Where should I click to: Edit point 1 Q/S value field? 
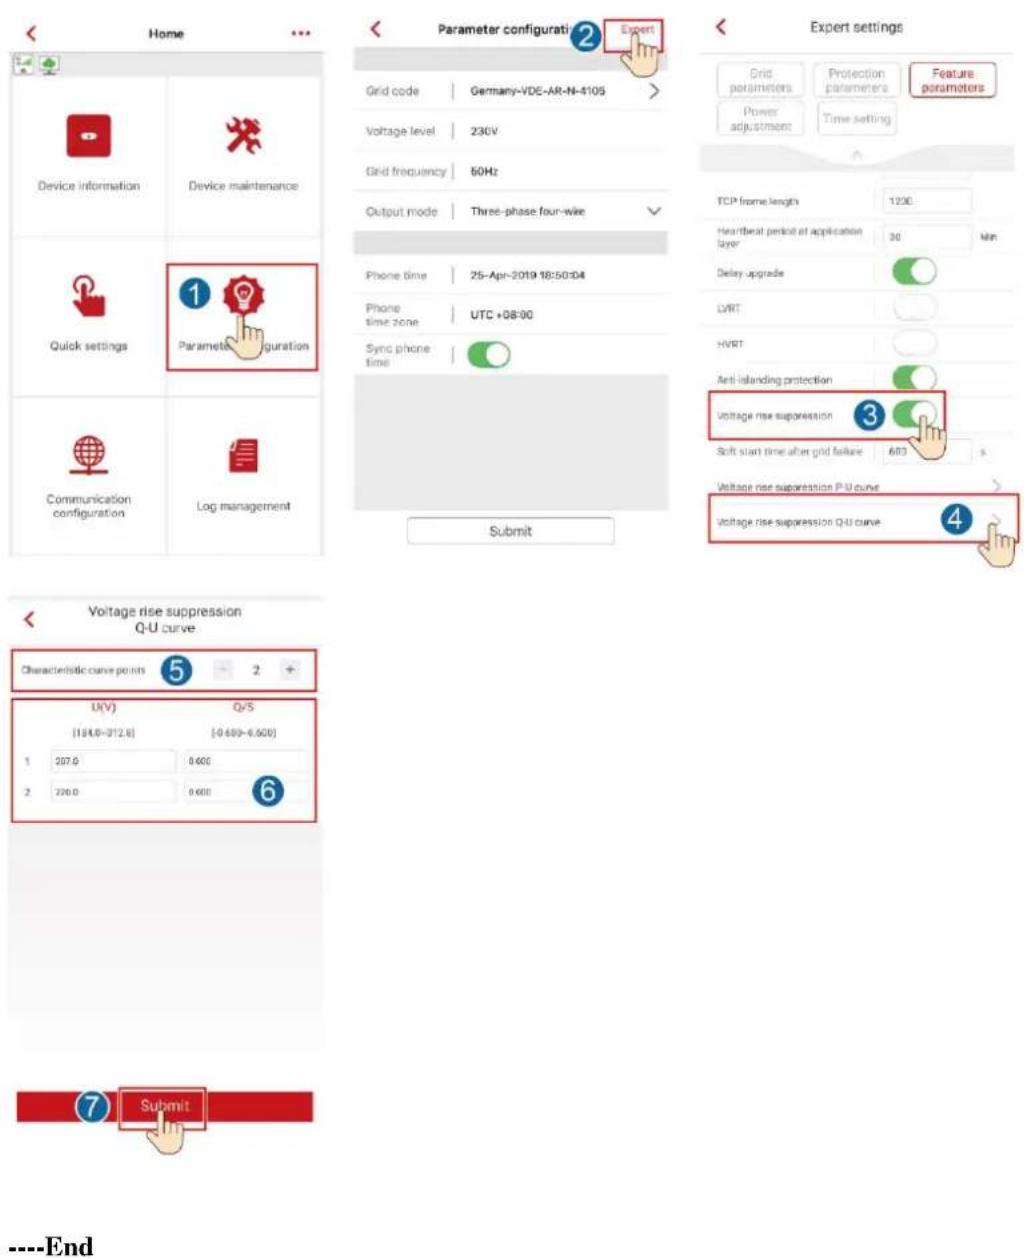(x=246, y=761)
